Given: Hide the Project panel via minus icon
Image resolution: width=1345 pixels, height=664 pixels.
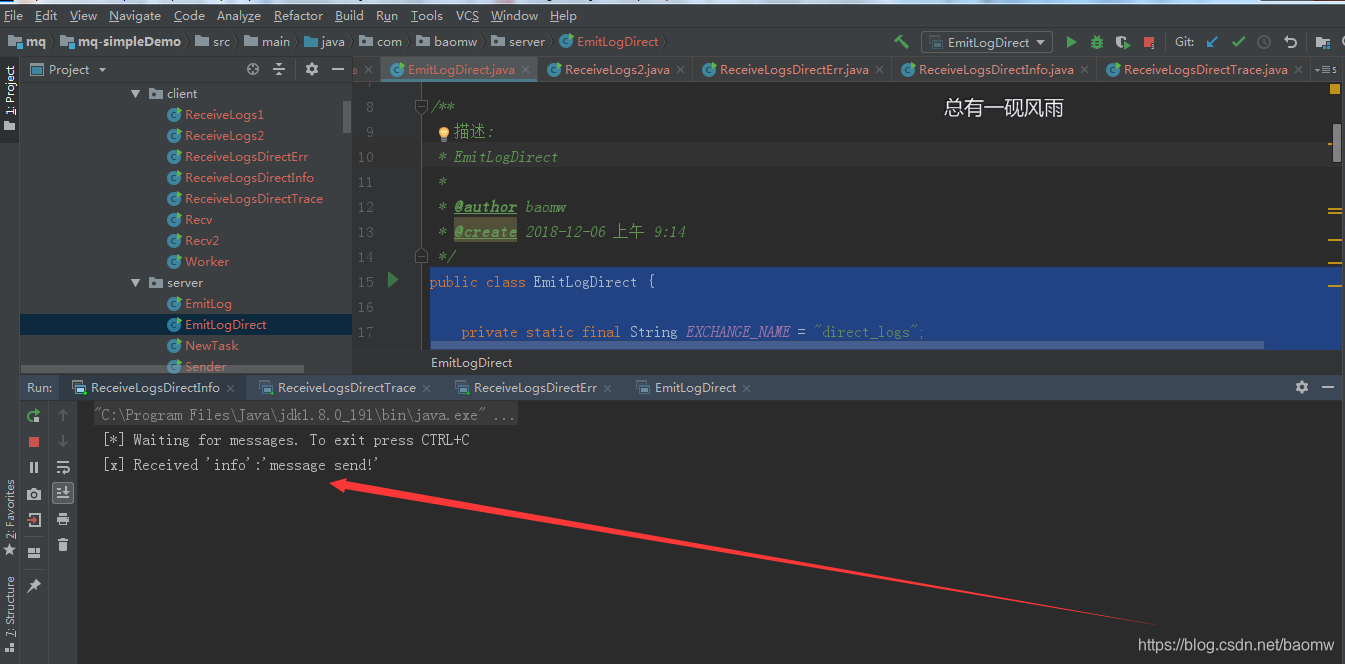Looking at the screenshot, I should point(338,69).
